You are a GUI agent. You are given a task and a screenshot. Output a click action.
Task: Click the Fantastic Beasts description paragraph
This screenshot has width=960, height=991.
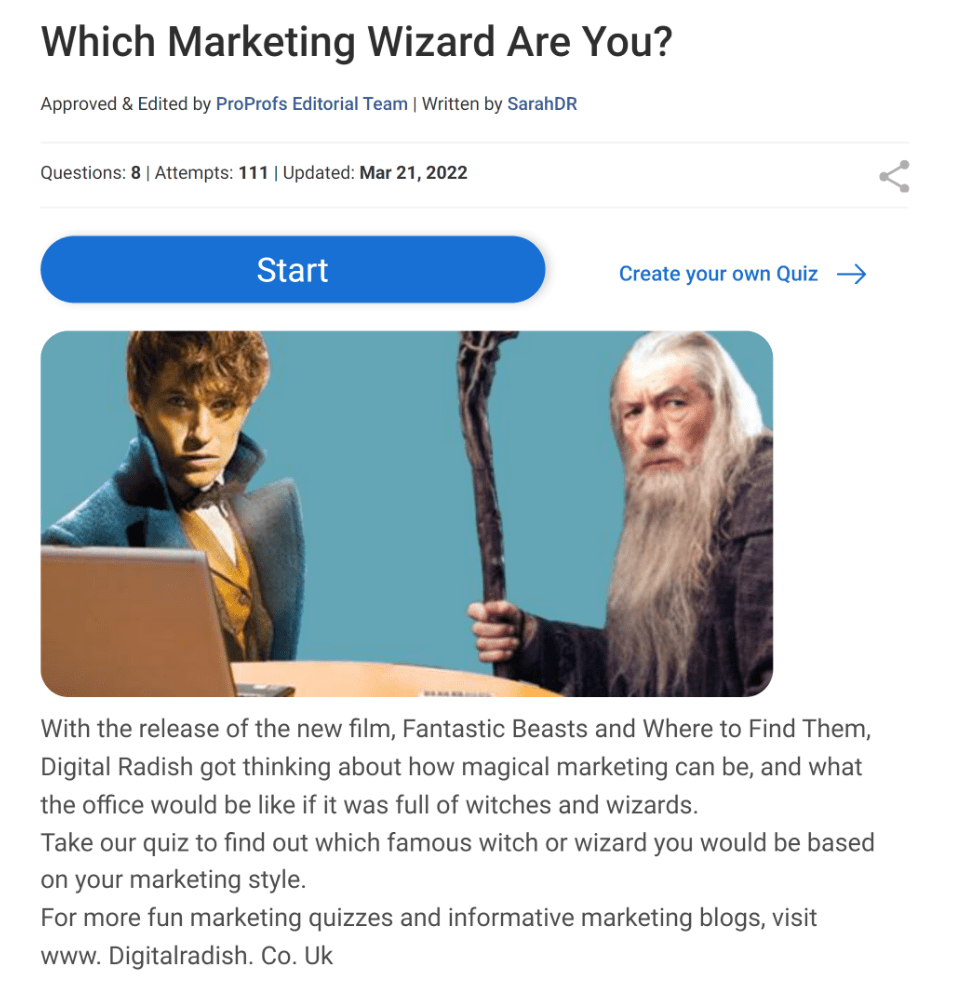tap(456, 767)
